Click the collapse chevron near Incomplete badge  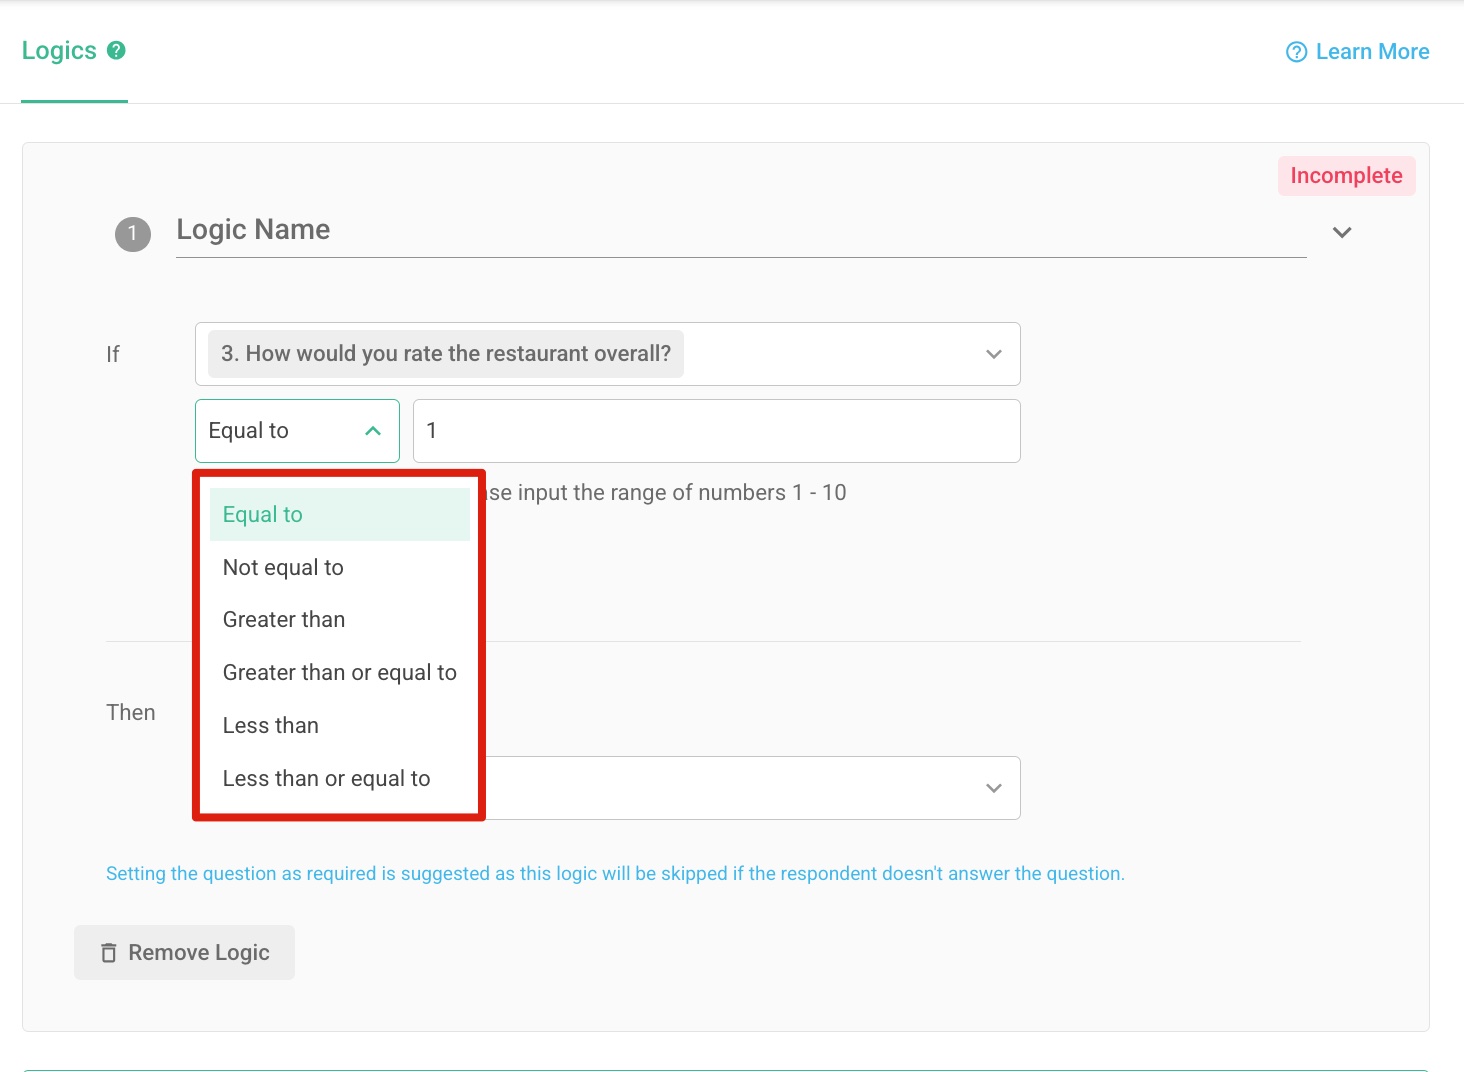tap(1342, 232)
